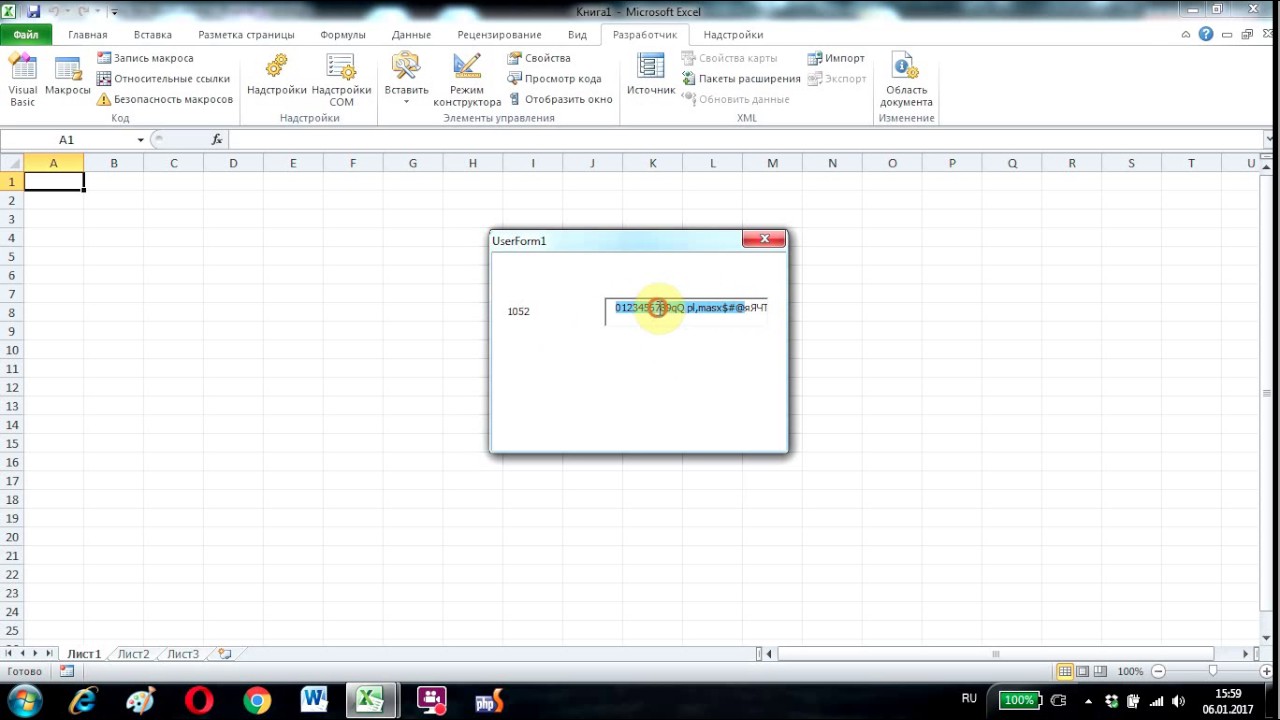Toggle Режим конструктора design mode
1280x720 pixels.
(467, 80)
